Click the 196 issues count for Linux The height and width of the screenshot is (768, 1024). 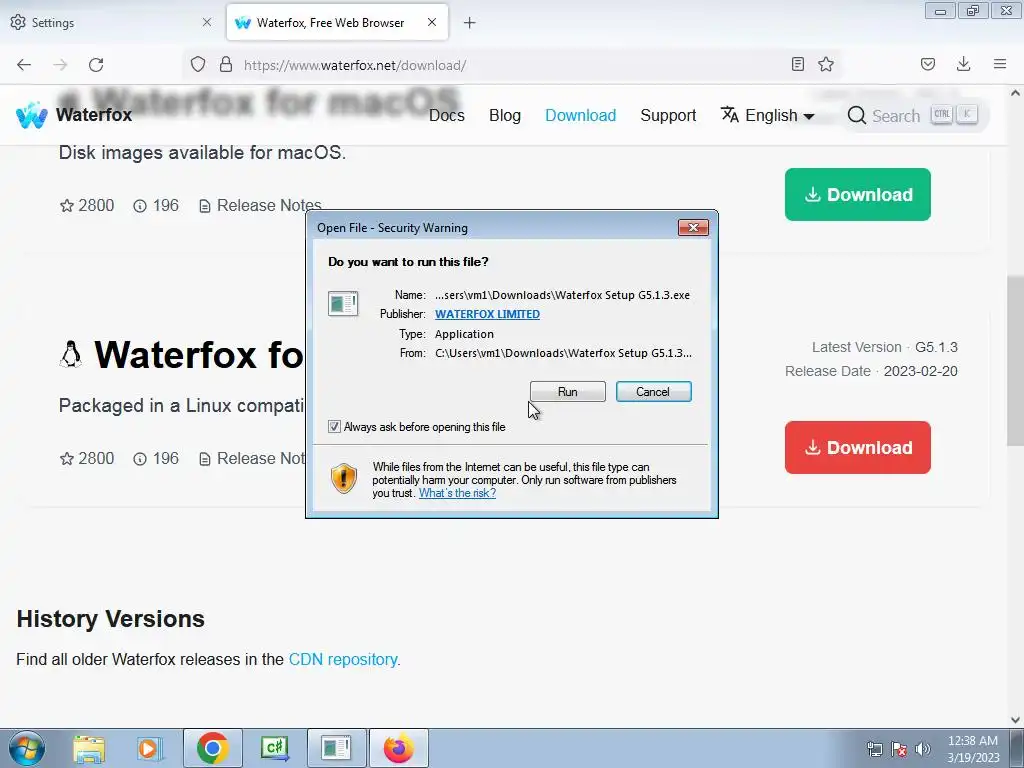156,458
